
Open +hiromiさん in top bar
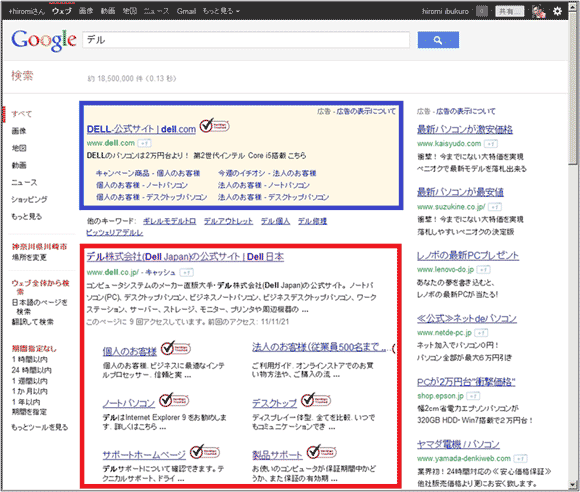[27, 11]
